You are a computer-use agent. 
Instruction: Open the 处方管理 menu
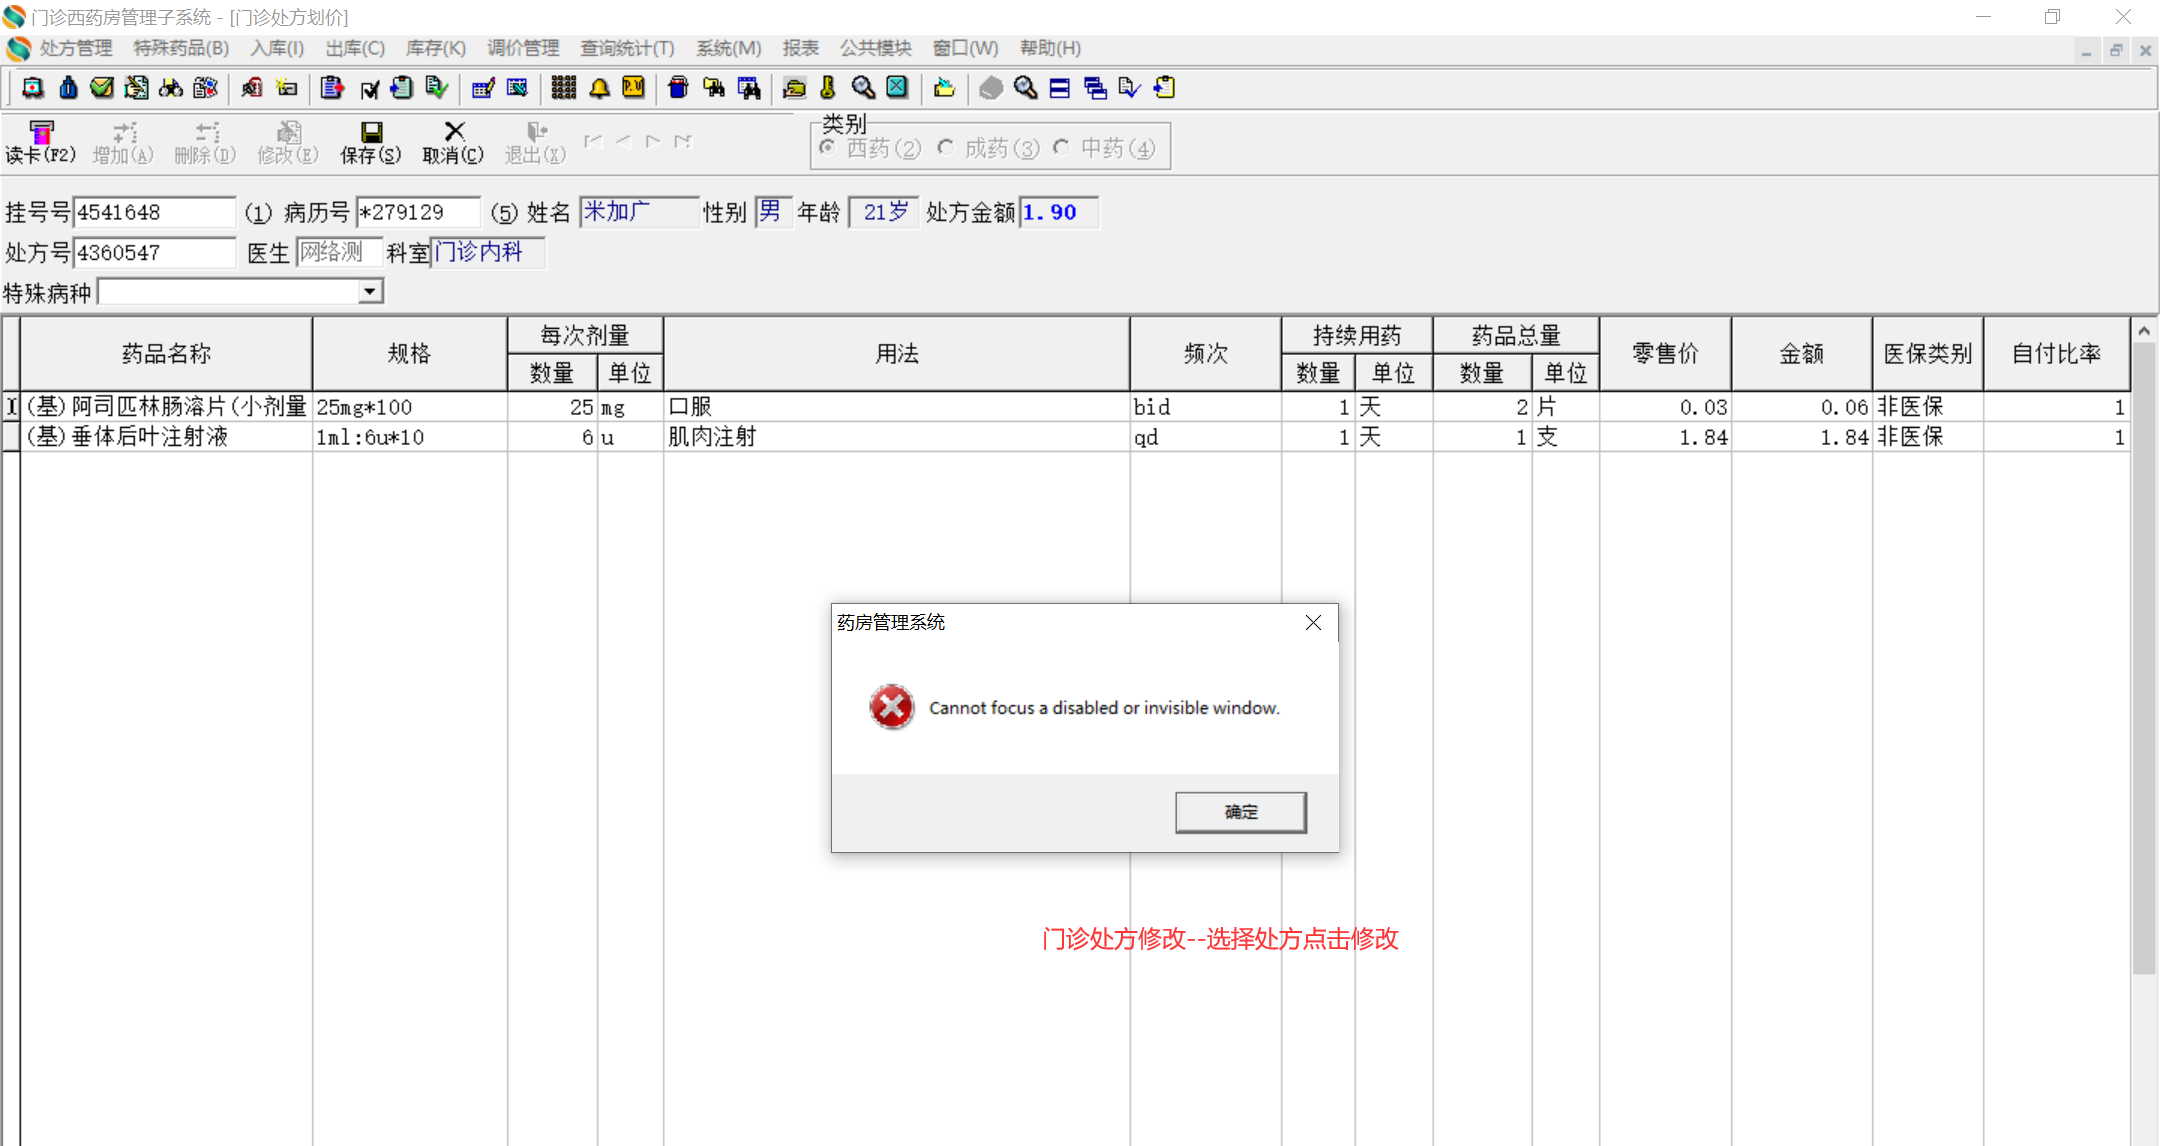click(75, 48)
